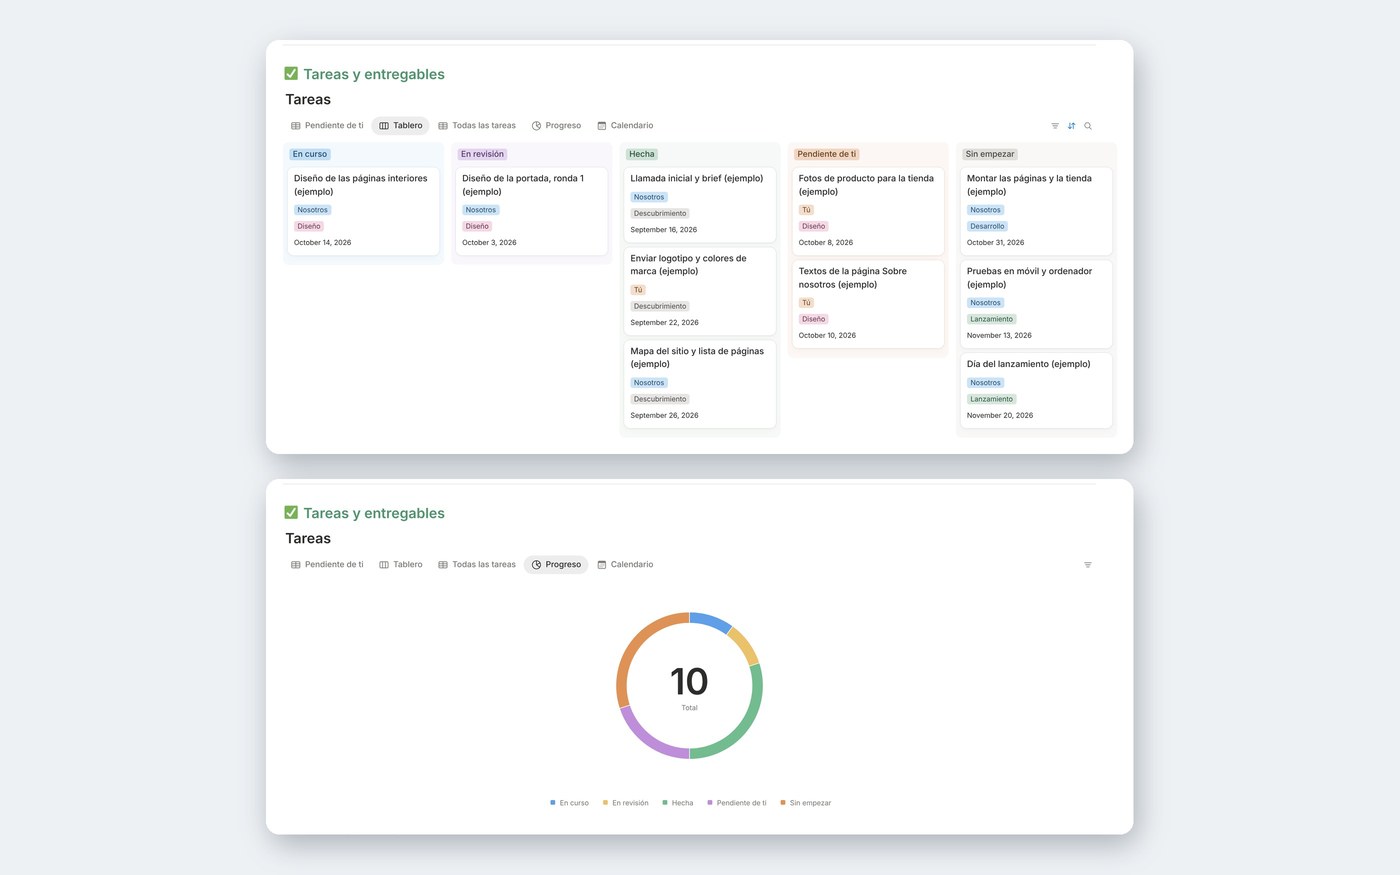Open the card Diseño de la portada, ronda 1
The image size is (1400, 875).
tap(531, 211)
